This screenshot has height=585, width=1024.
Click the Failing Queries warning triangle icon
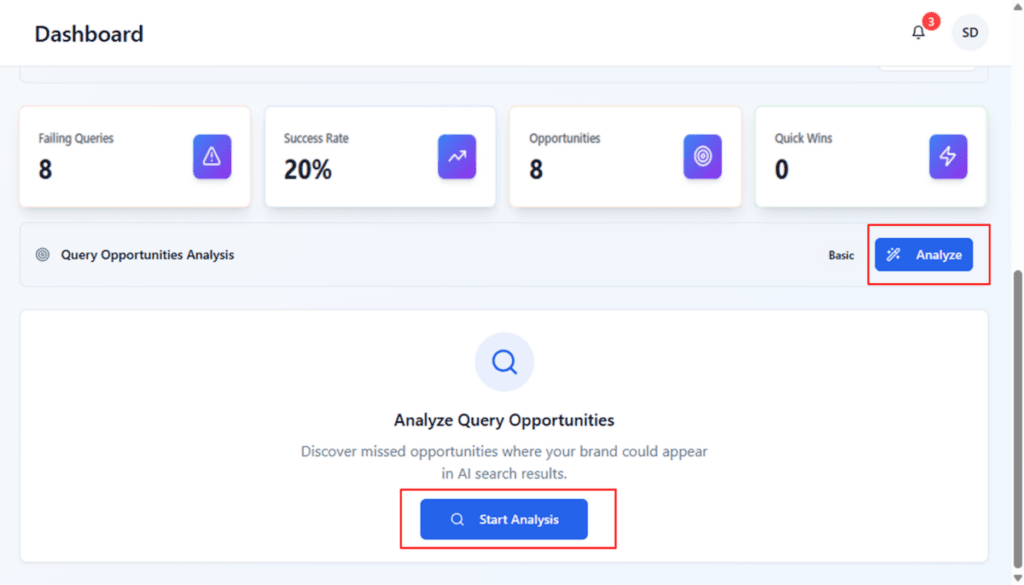(212, 157)
